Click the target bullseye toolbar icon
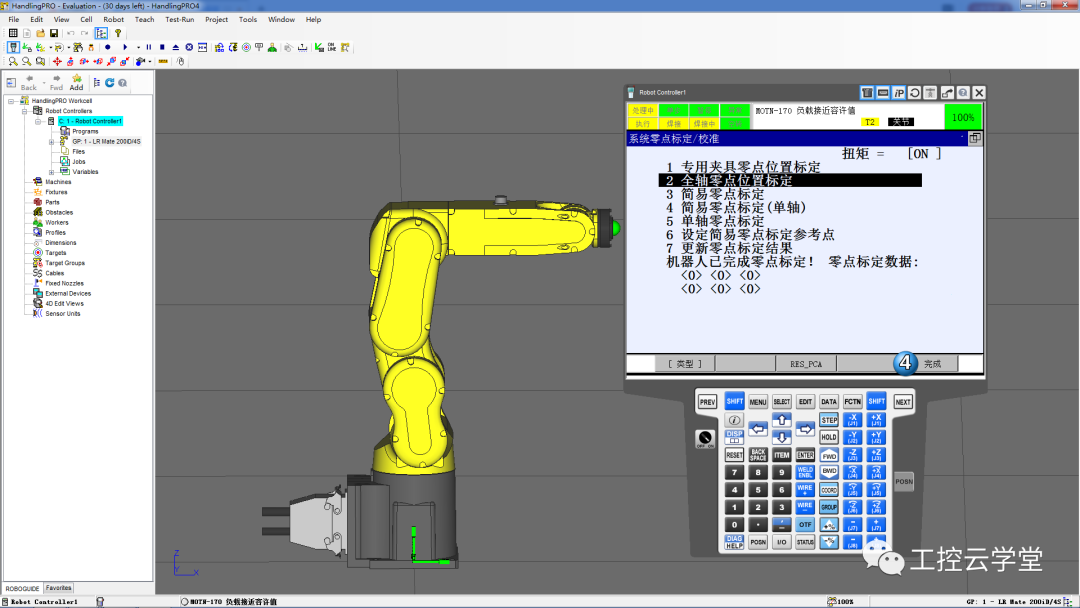Viewport: 1080px width, 608px height. pyautogui.click(x=246, y=47)
